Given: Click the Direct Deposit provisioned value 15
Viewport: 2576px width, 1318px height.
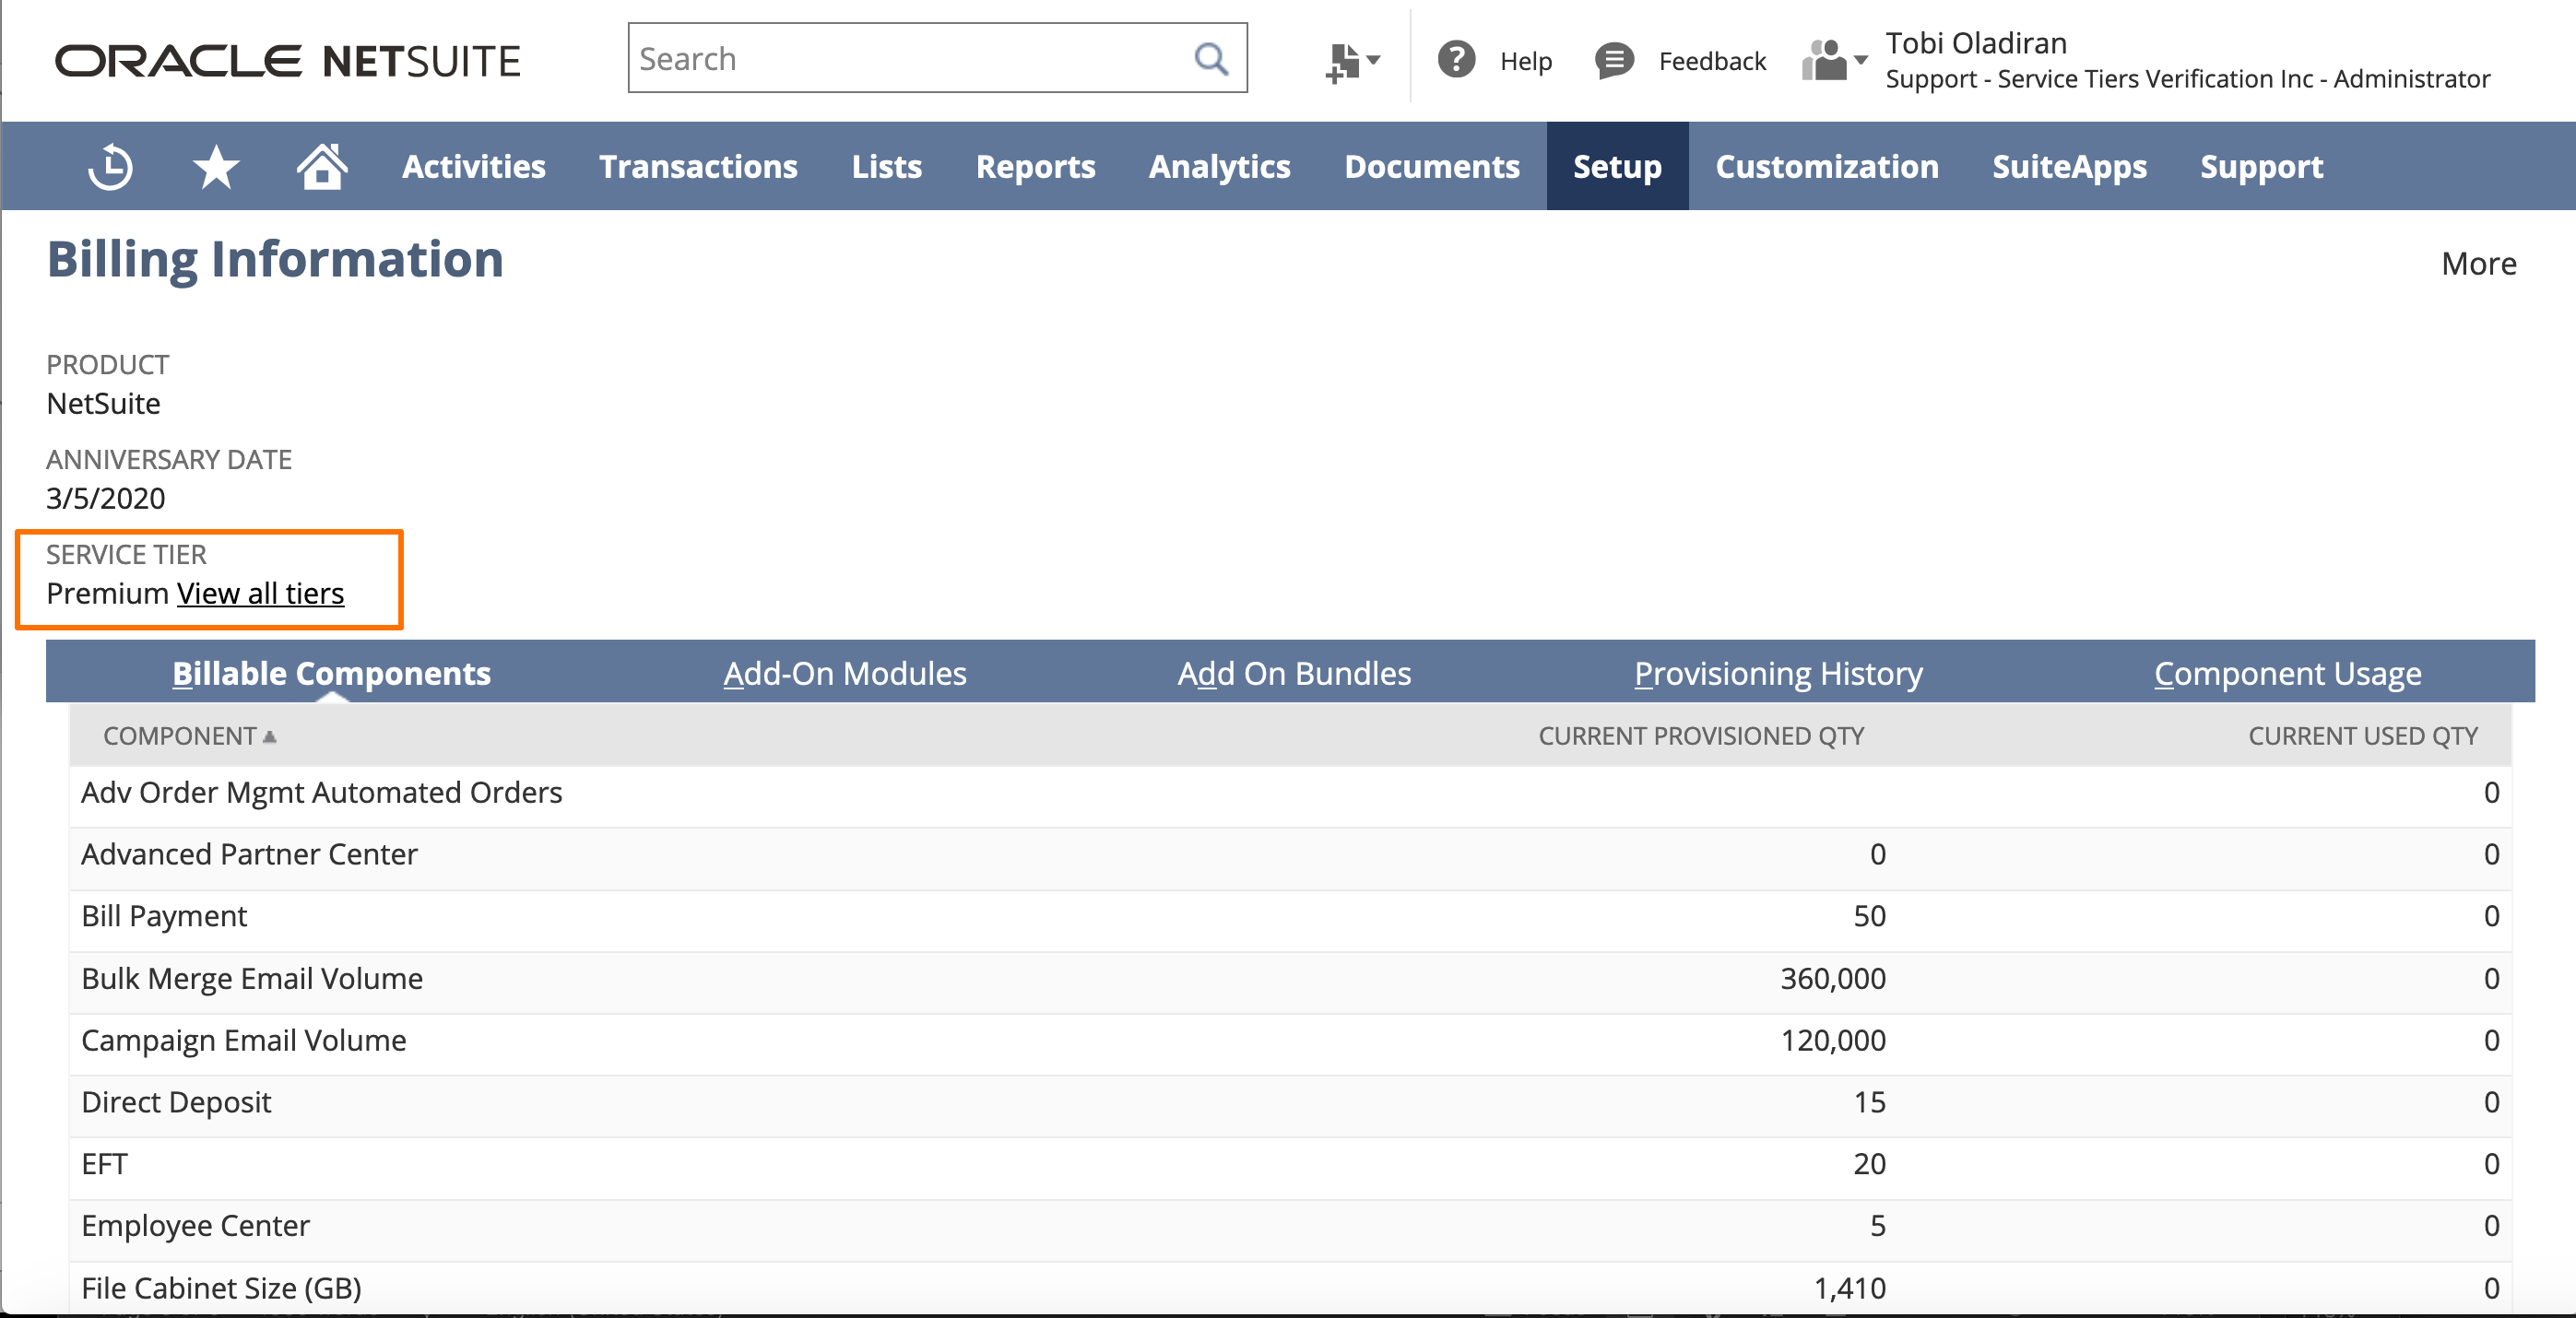Looking at the screenshot, I should pyautogui.click(x=1869, y=1102).
